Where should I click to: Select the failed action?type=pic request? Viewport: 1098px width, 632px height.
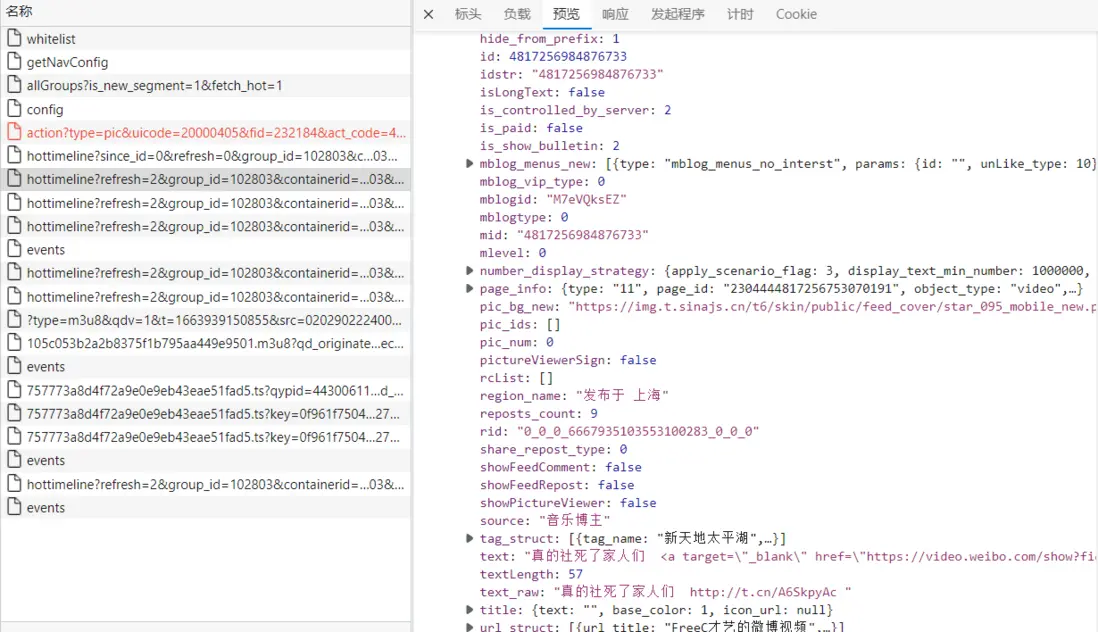(206, 132)
